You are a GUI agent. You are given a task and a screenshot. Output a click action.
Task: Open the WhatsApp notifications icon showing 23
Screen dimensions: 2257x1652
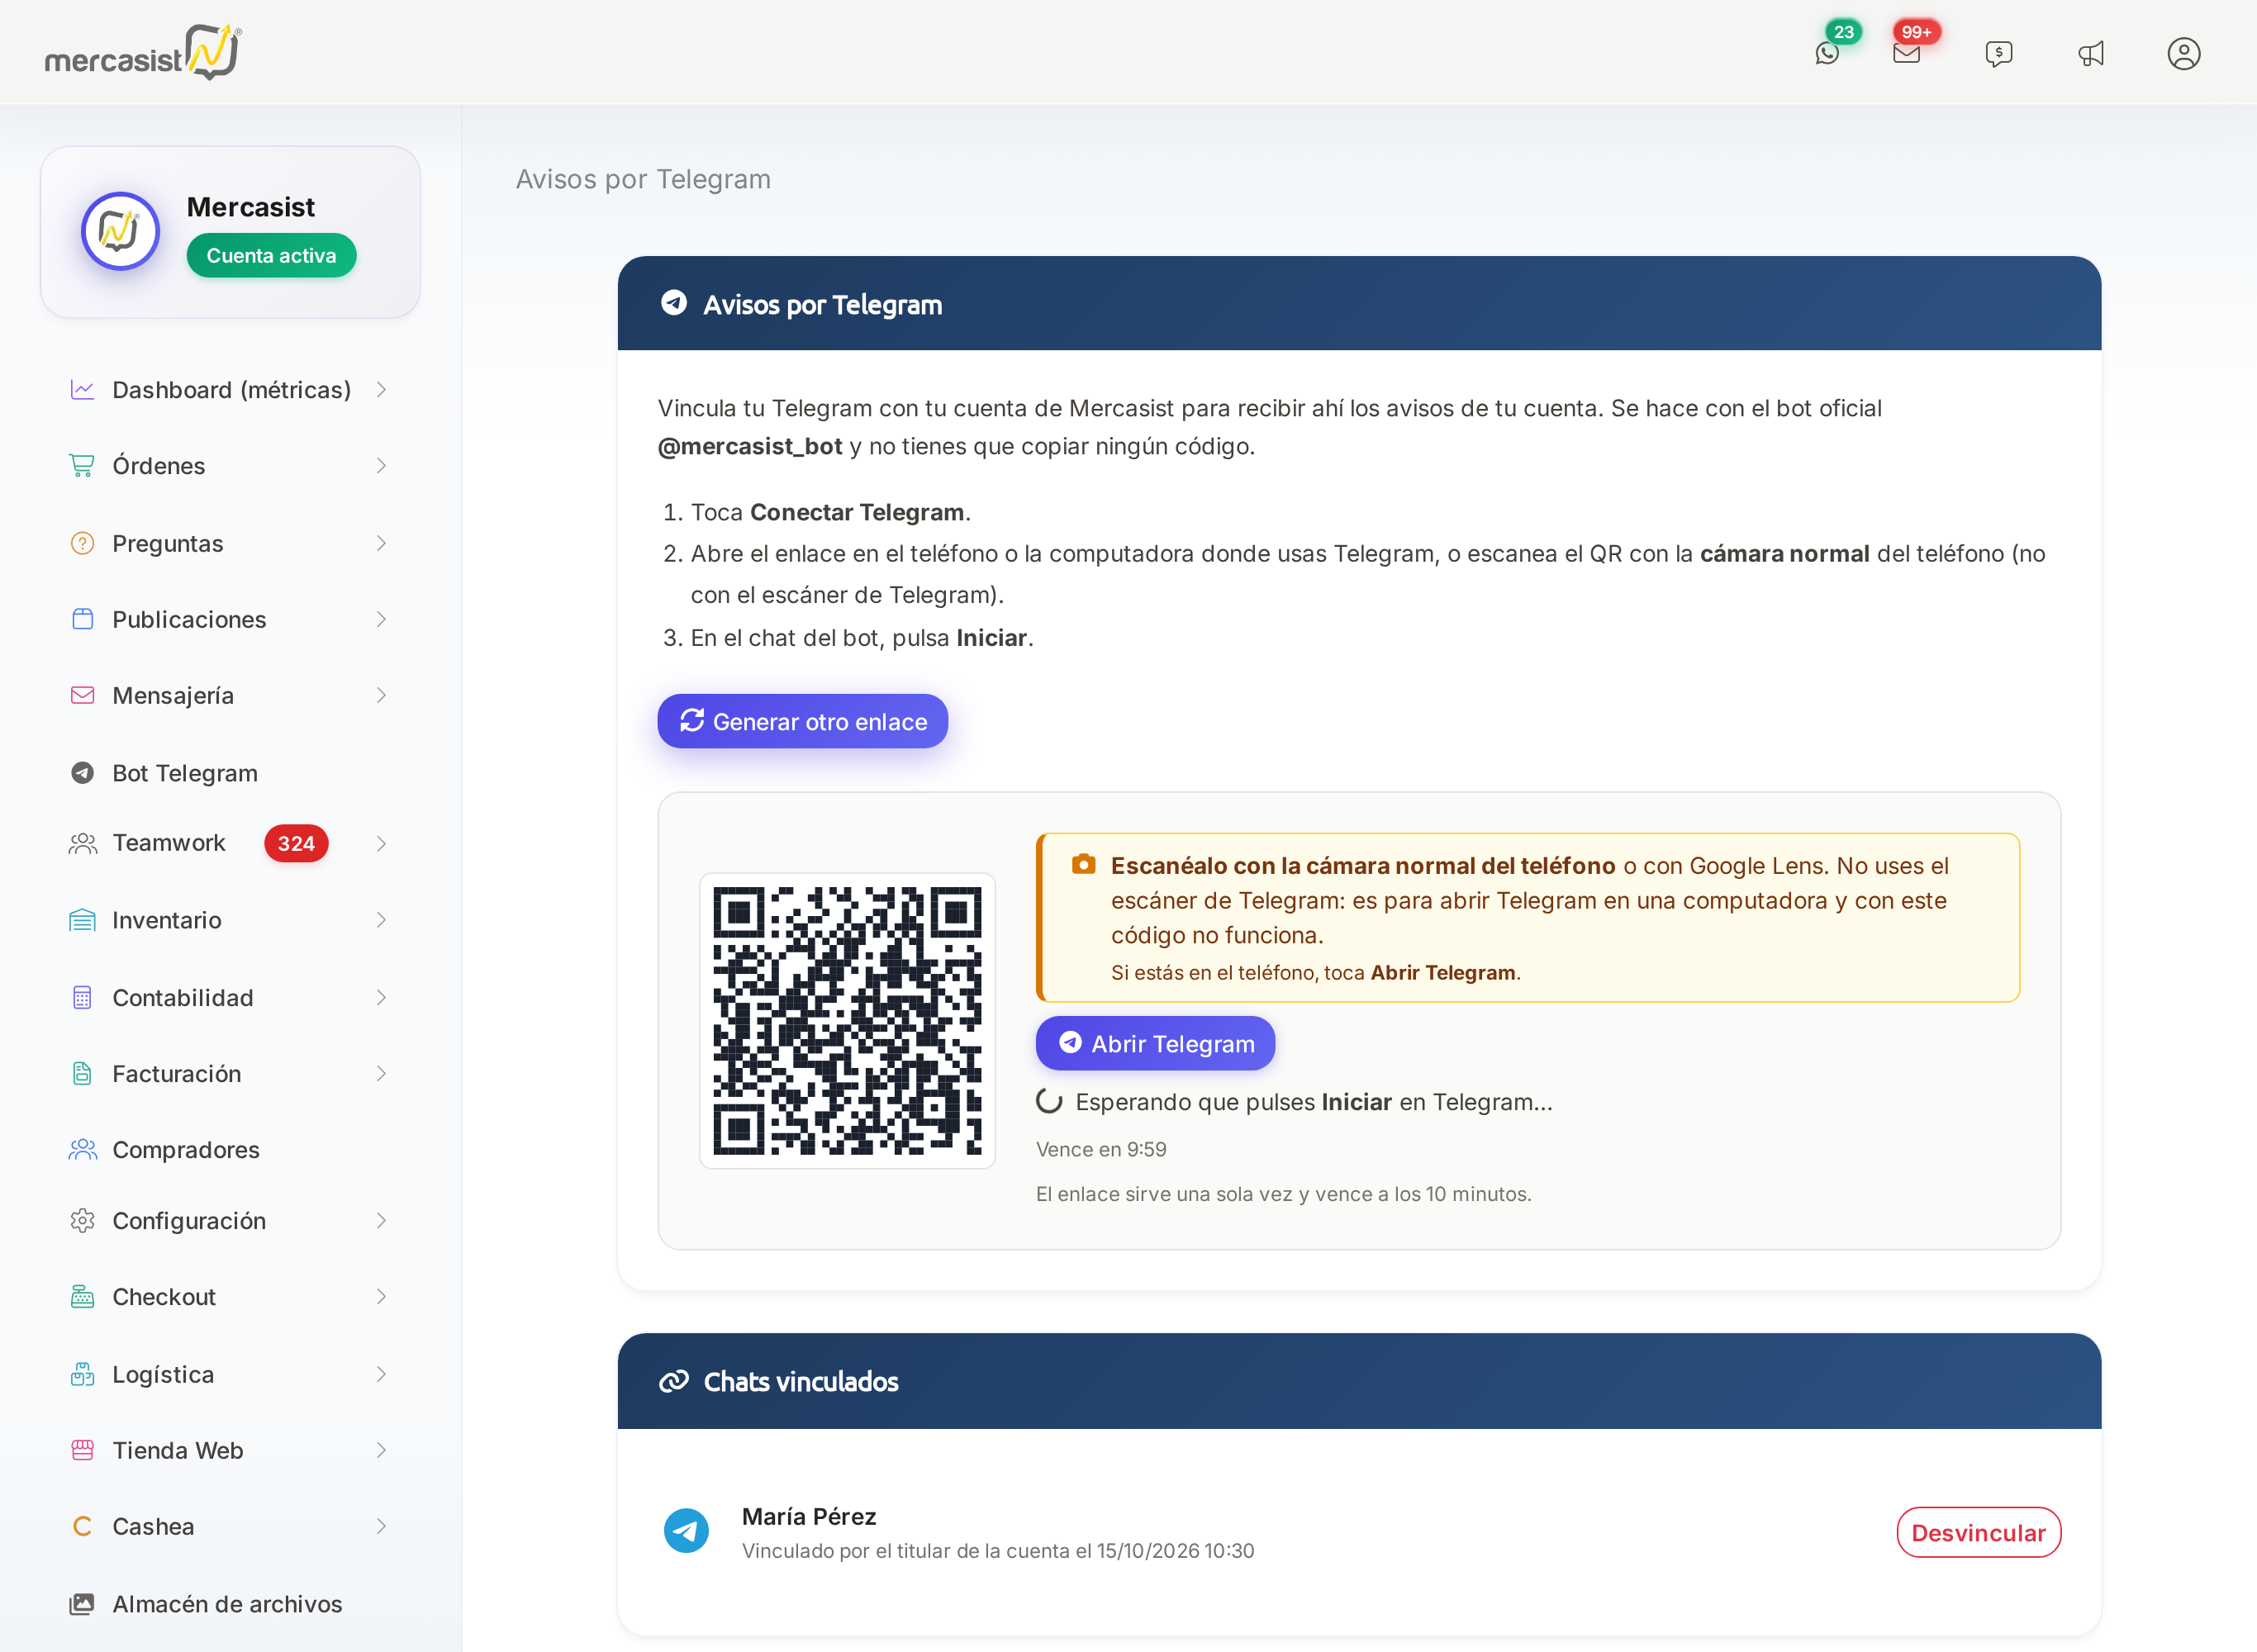[x=1827, y=53]
